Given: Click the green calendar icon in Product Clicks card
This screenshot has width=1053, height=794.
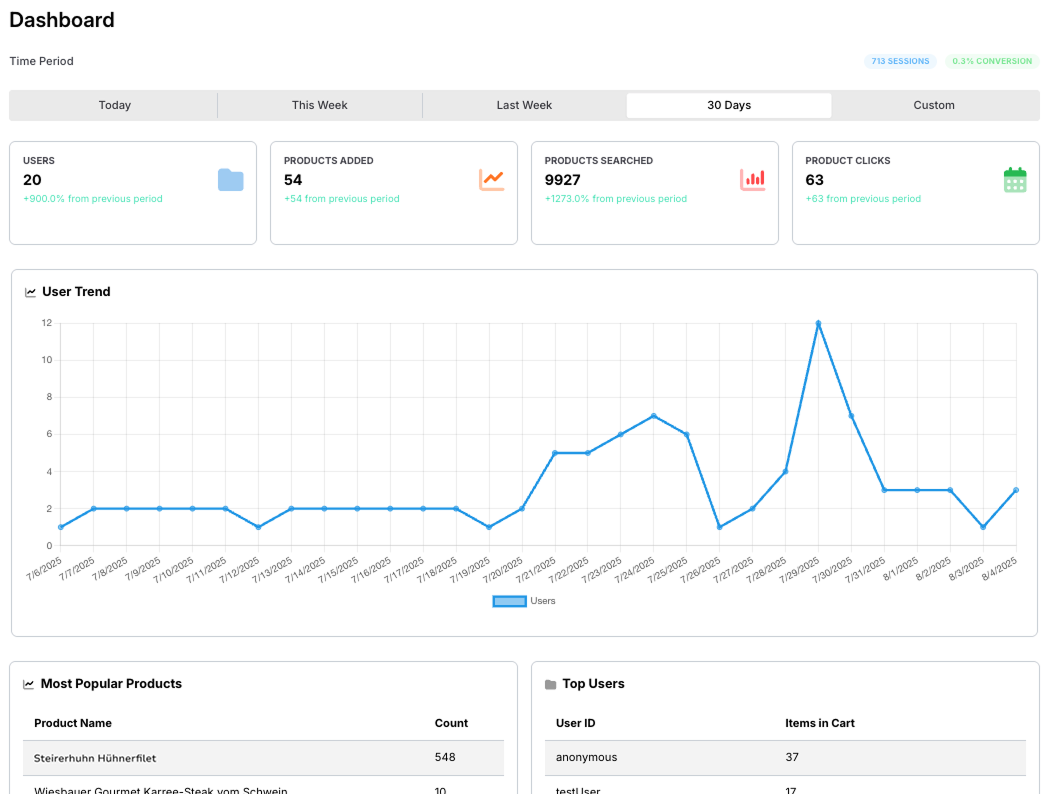Looking at the screenshot, I should tap(1014, 180).
